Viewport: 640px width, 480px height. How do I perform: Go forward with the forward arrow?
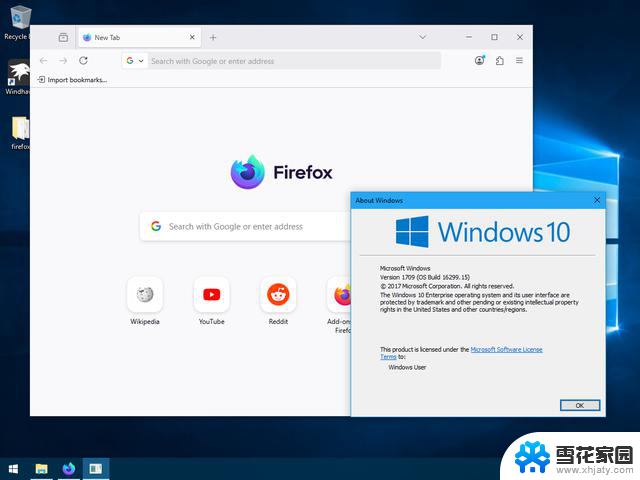coord(63,61)
